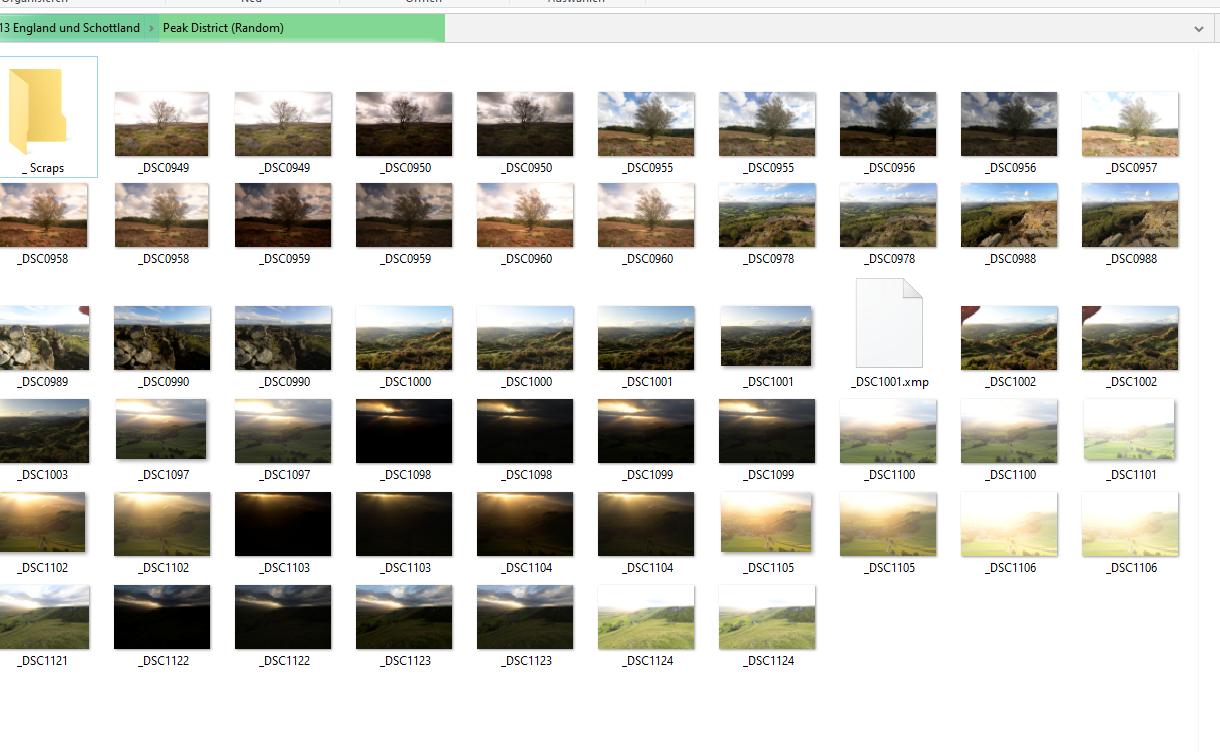Click the breadcrumb chevron before Peak District
Image resolution: width=1220 pixels, height=752 pixels.
tap(152, 28)
